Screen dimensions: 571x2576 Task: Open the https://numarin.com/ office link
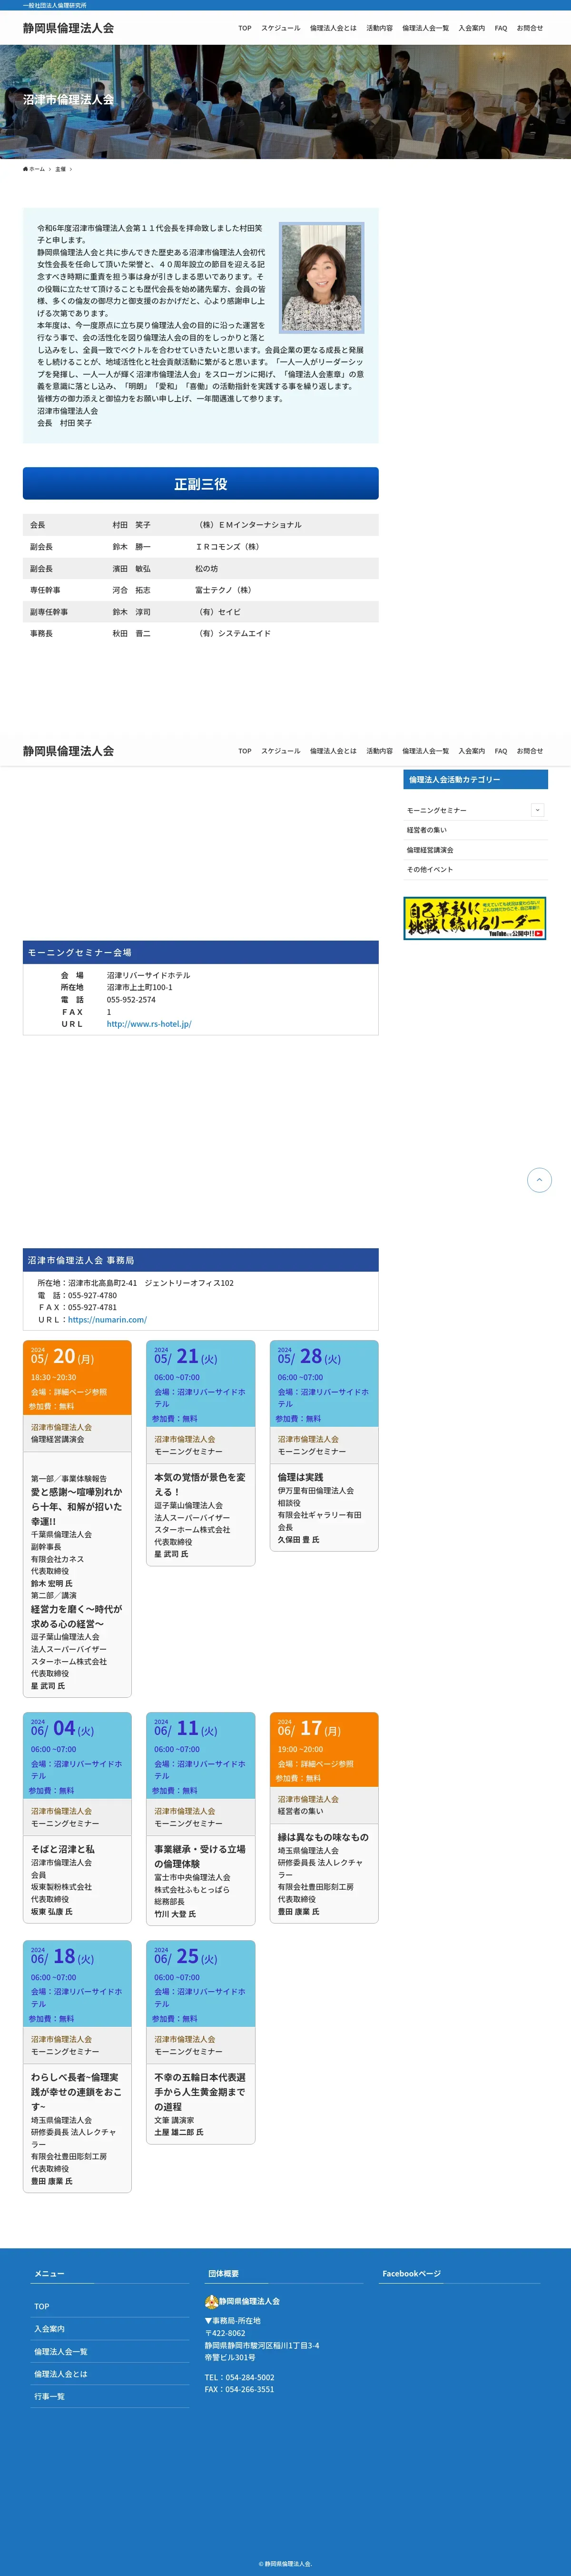(x=107, y=1319)
